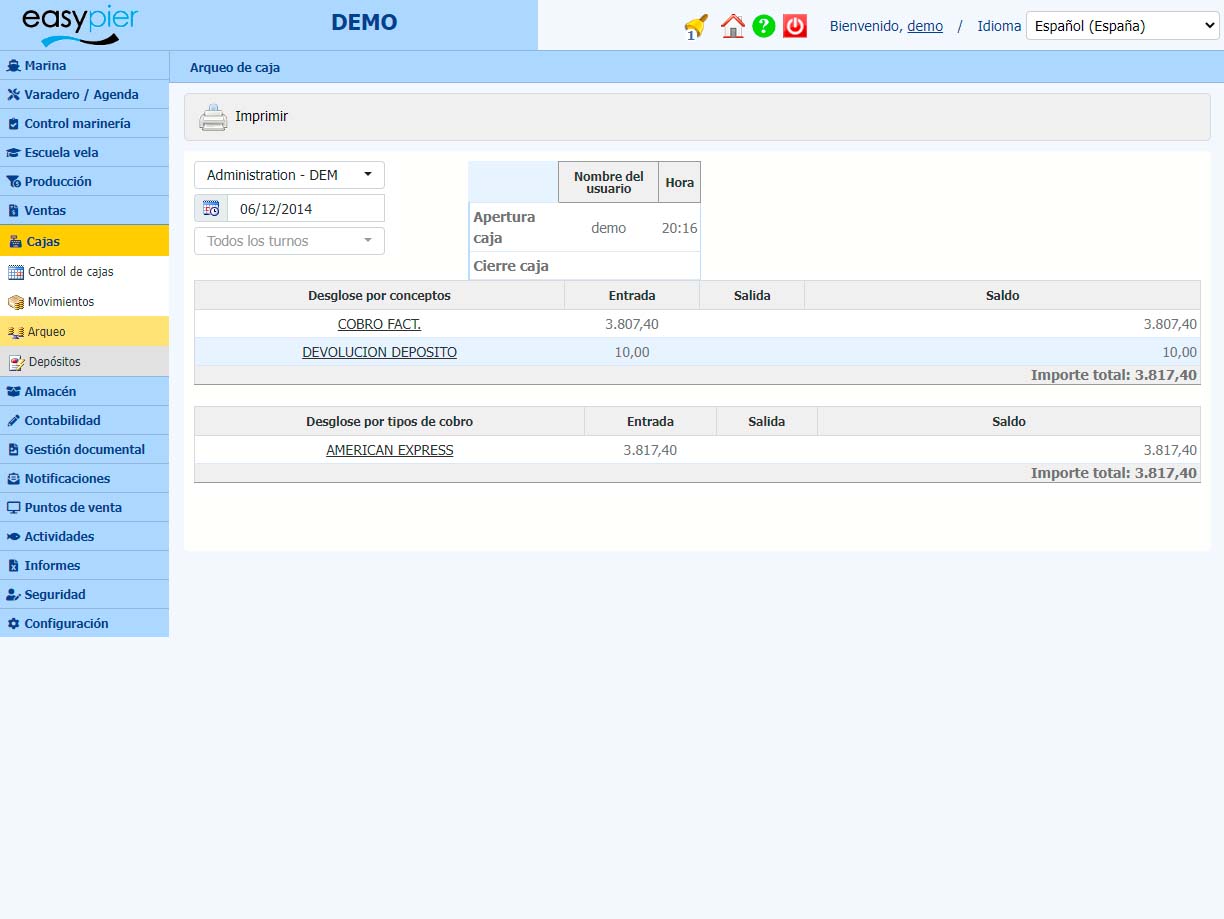The width and height of the screenshot is (1224, 919).
Task: Collapse the Cajas menu
Action: click(x=84, y=241)
